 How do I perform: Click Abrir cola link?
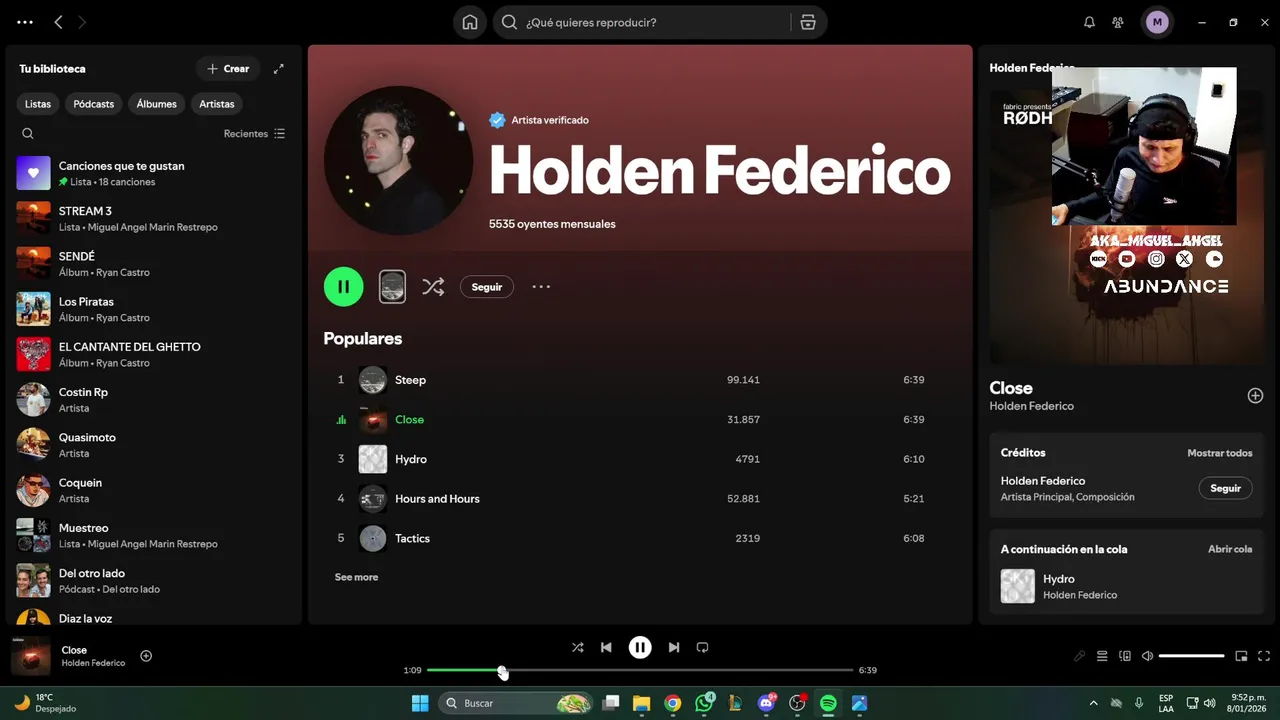[1230, 549]
